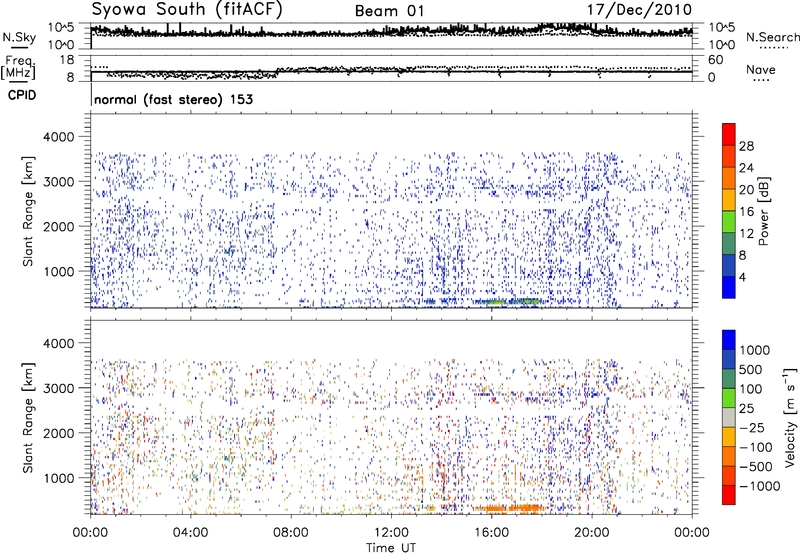This screenshot has height=554, width=800.
Task: Pick the light green 25–100 m/s Velocity colorbar segment
Action: [x=729, y=398]
